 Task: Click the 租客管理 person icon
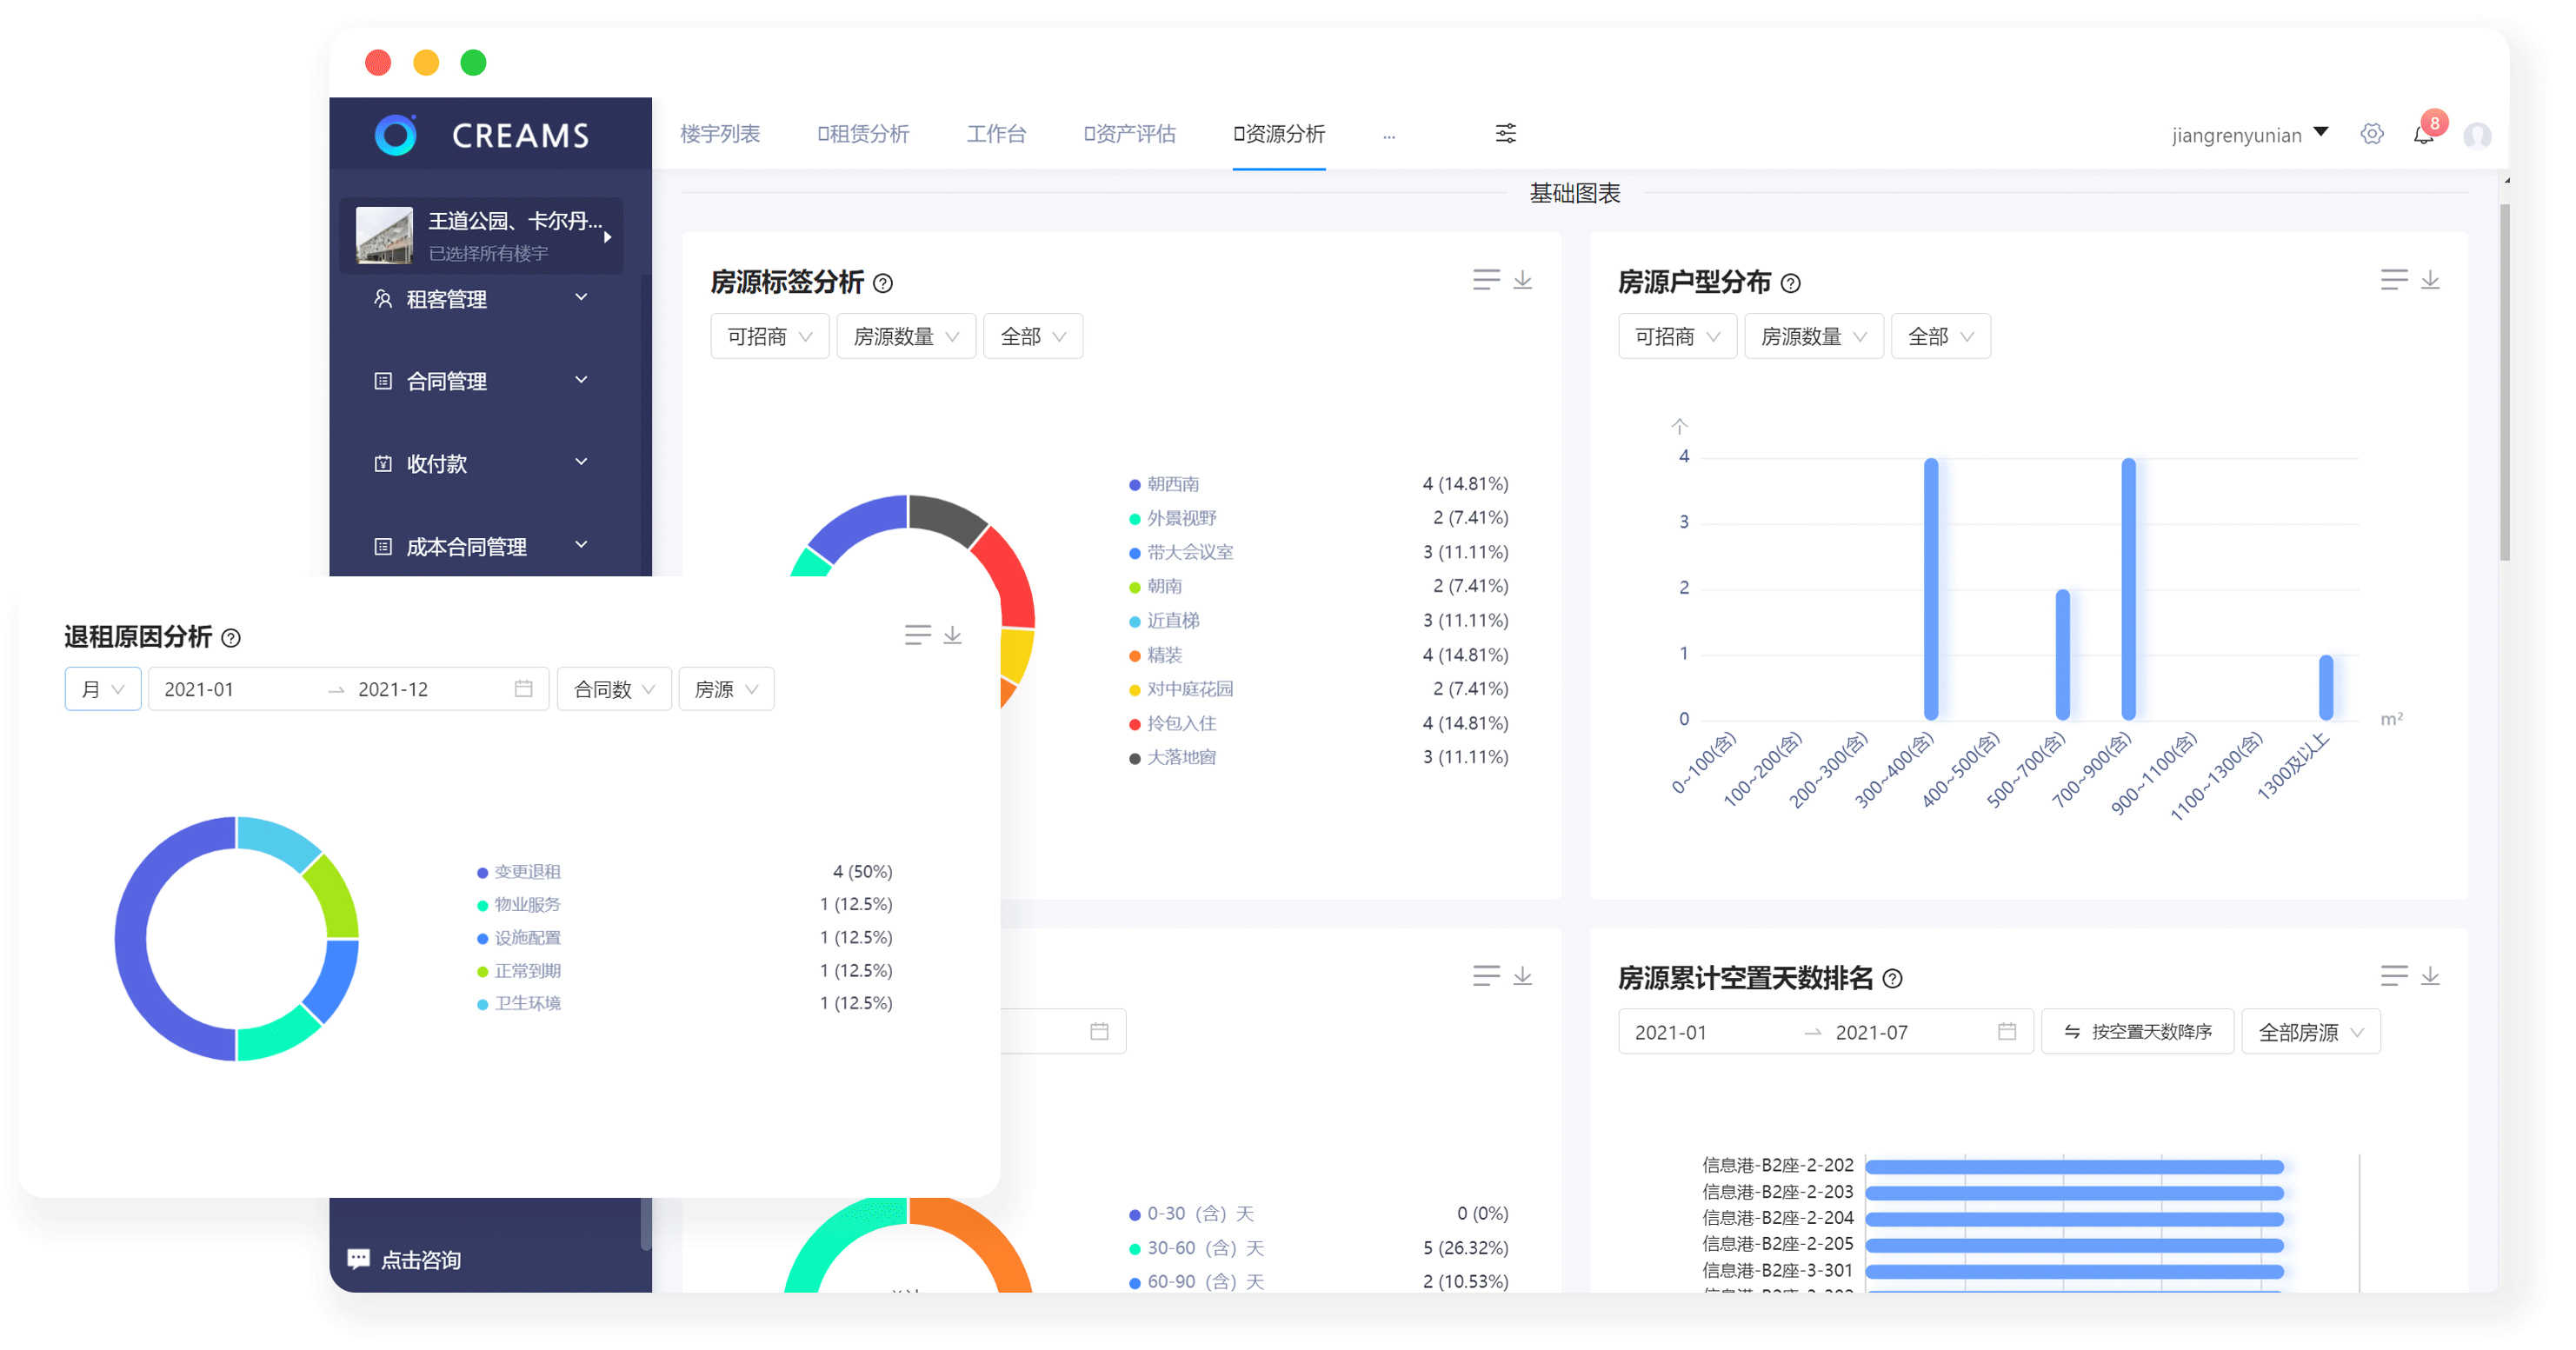tap(383, 298)
